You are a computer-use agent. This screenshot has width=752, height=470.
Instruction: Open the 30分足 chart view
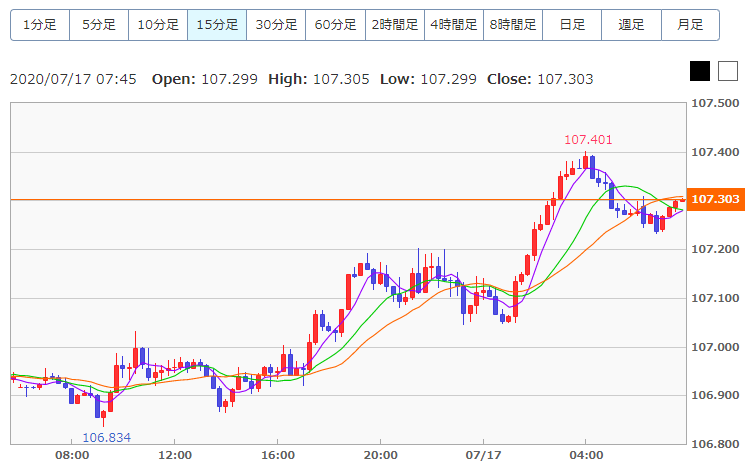pyautogui.click(x=276, y=24)
